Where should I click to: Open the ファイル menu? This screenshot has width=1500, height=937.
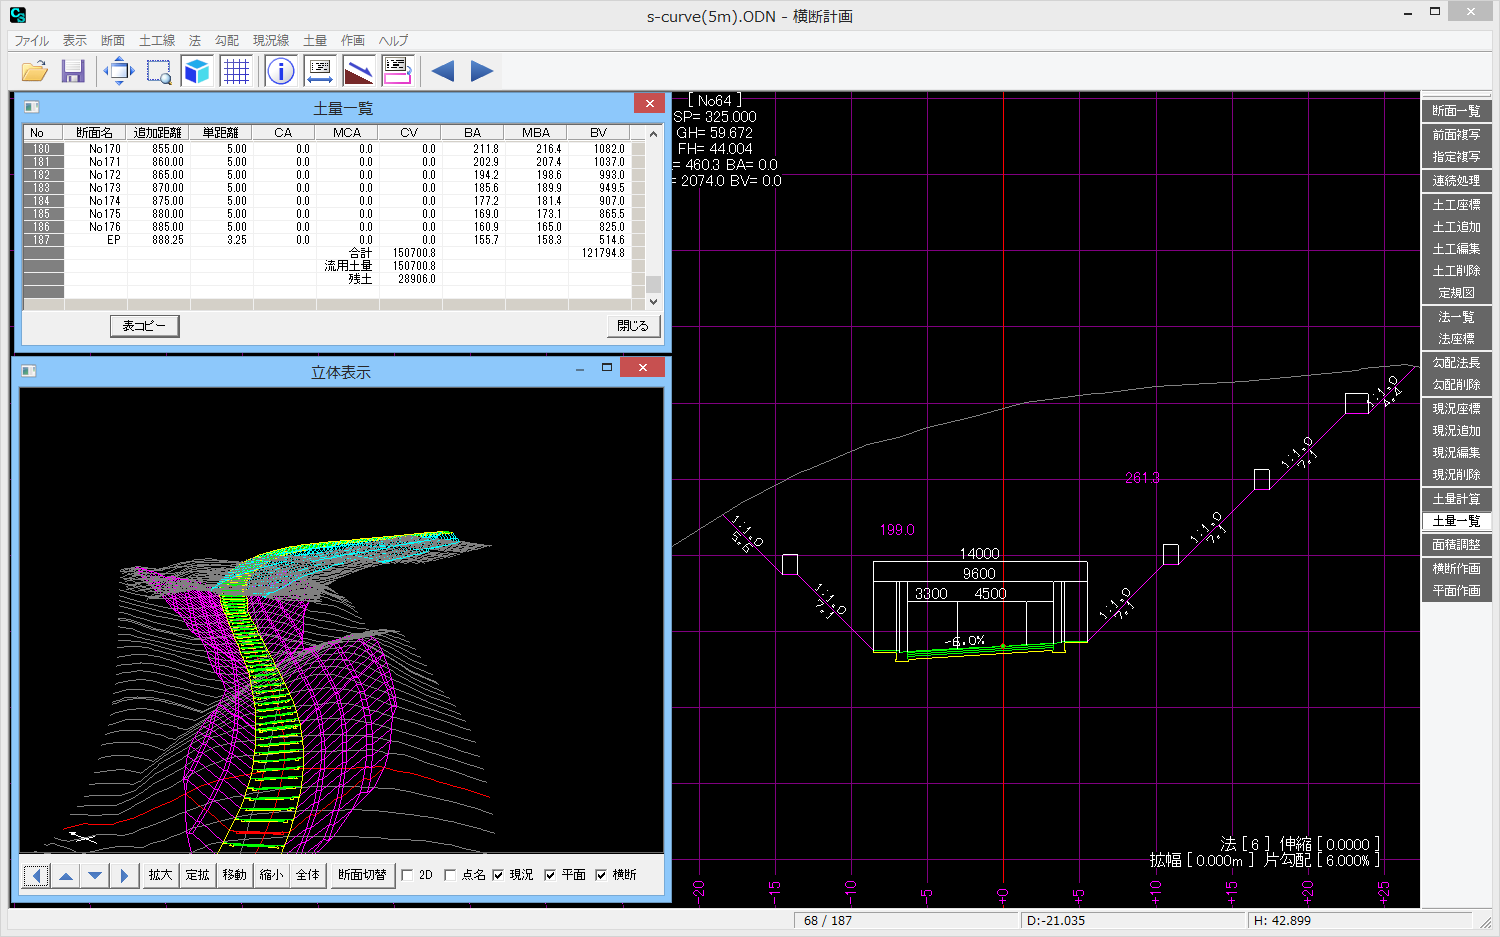pos(31,41)
